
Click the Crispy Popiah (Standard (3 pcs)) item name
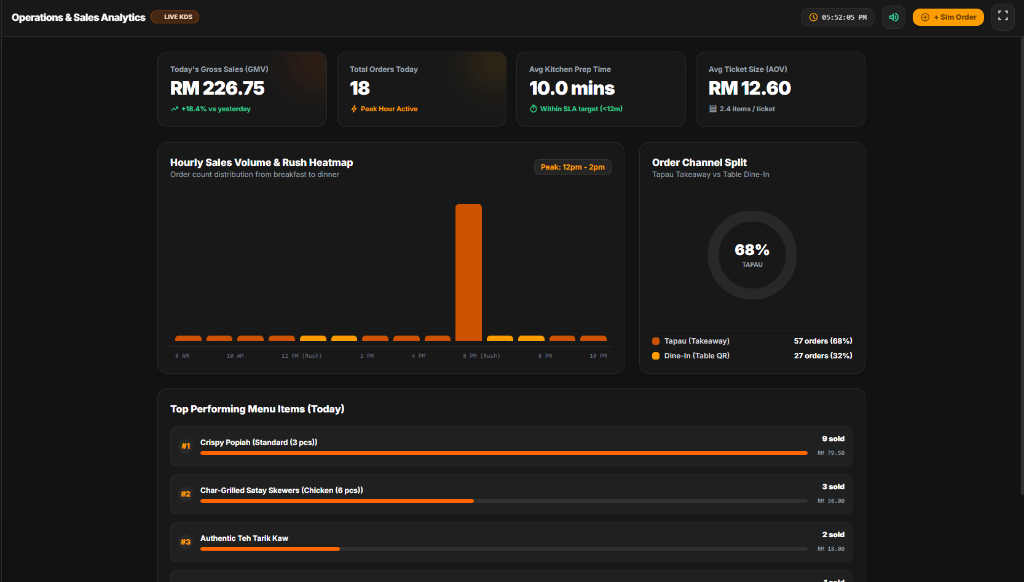tap(259, 442)
